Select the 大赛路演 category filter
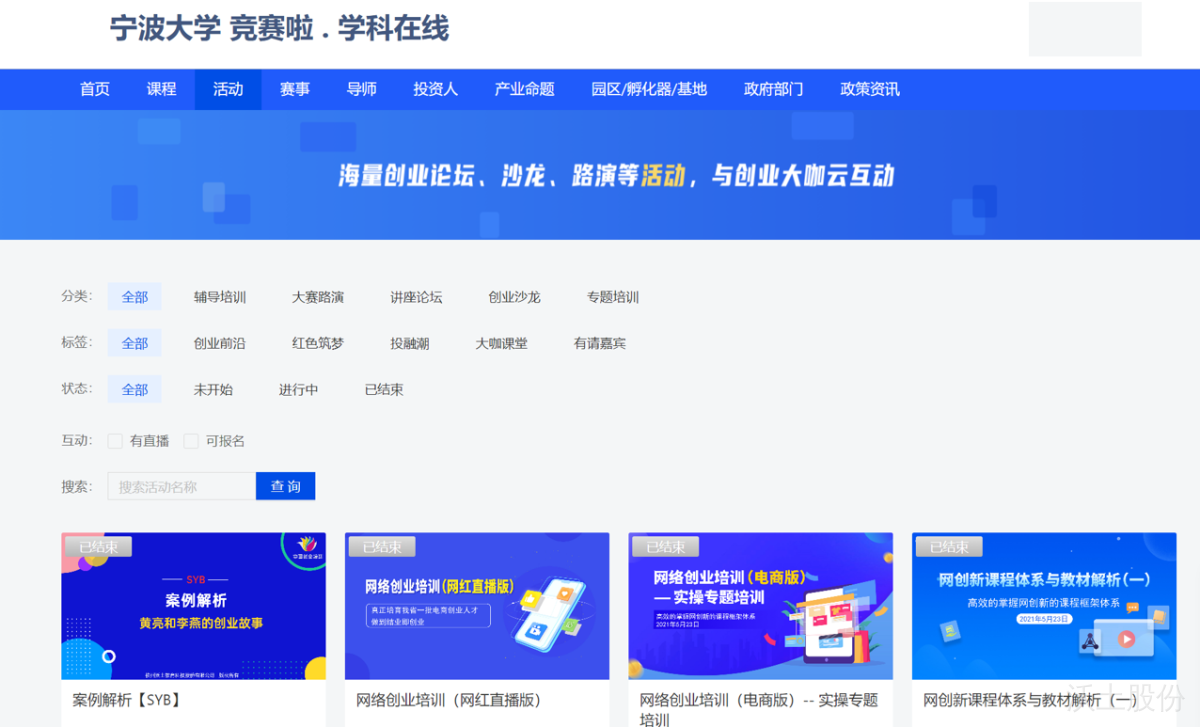The height and width of the screenshot is (727, 1200). [x=318, y=297]
